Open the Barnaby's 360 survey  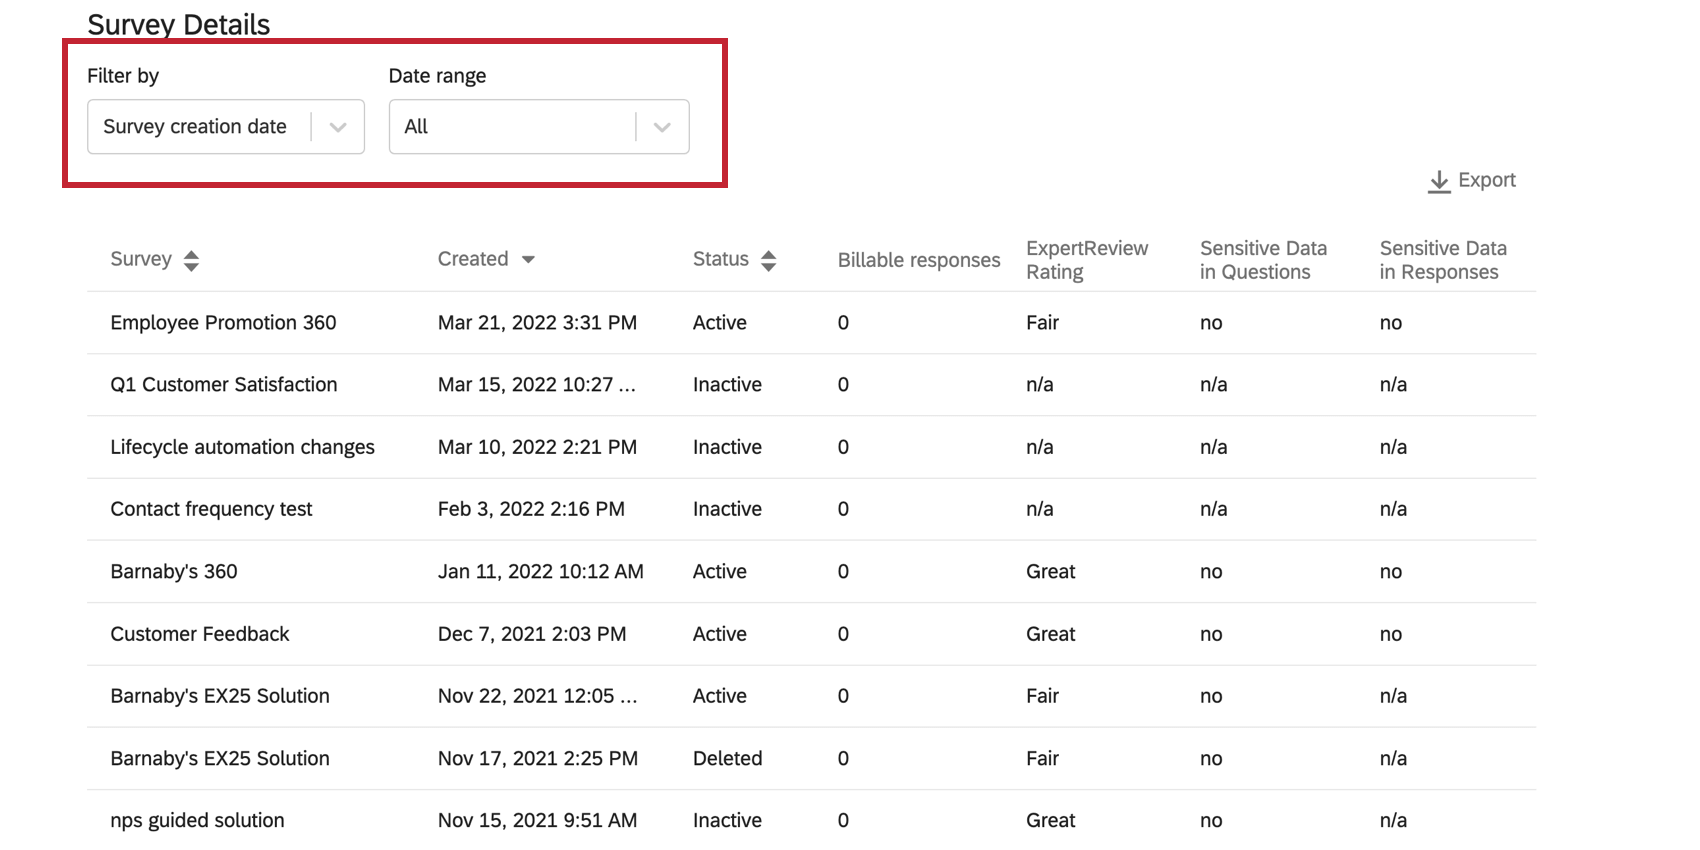[174, 572]
